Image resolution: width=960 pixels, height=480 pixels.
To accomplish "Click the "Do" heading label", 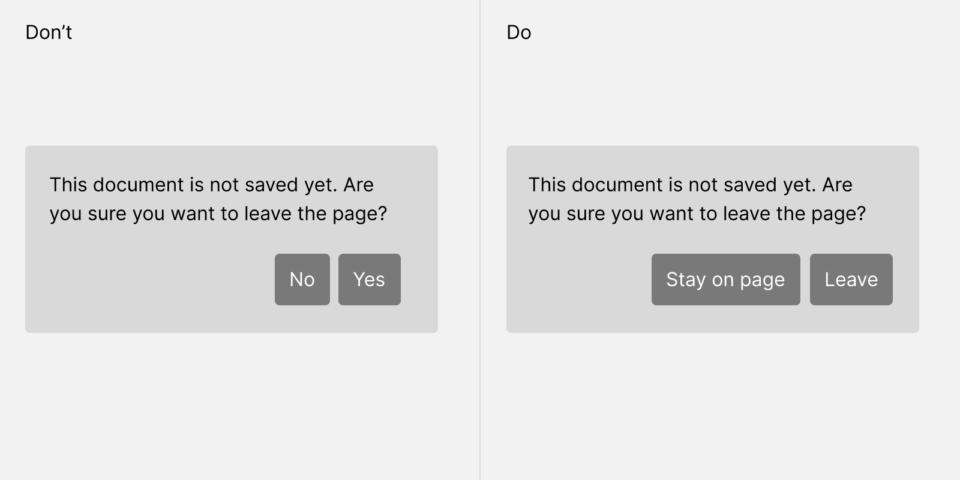I will coord(519,33).
